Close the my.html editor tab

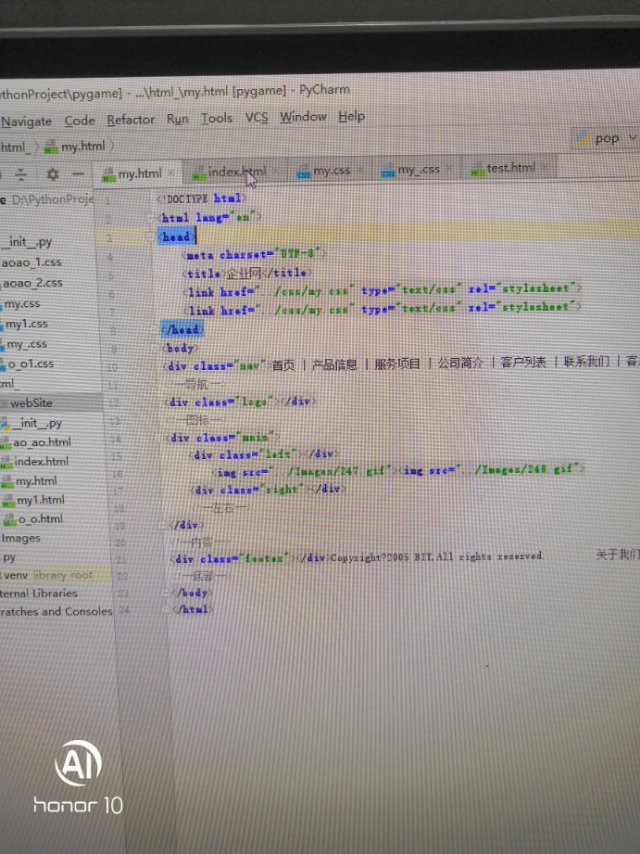171,173
